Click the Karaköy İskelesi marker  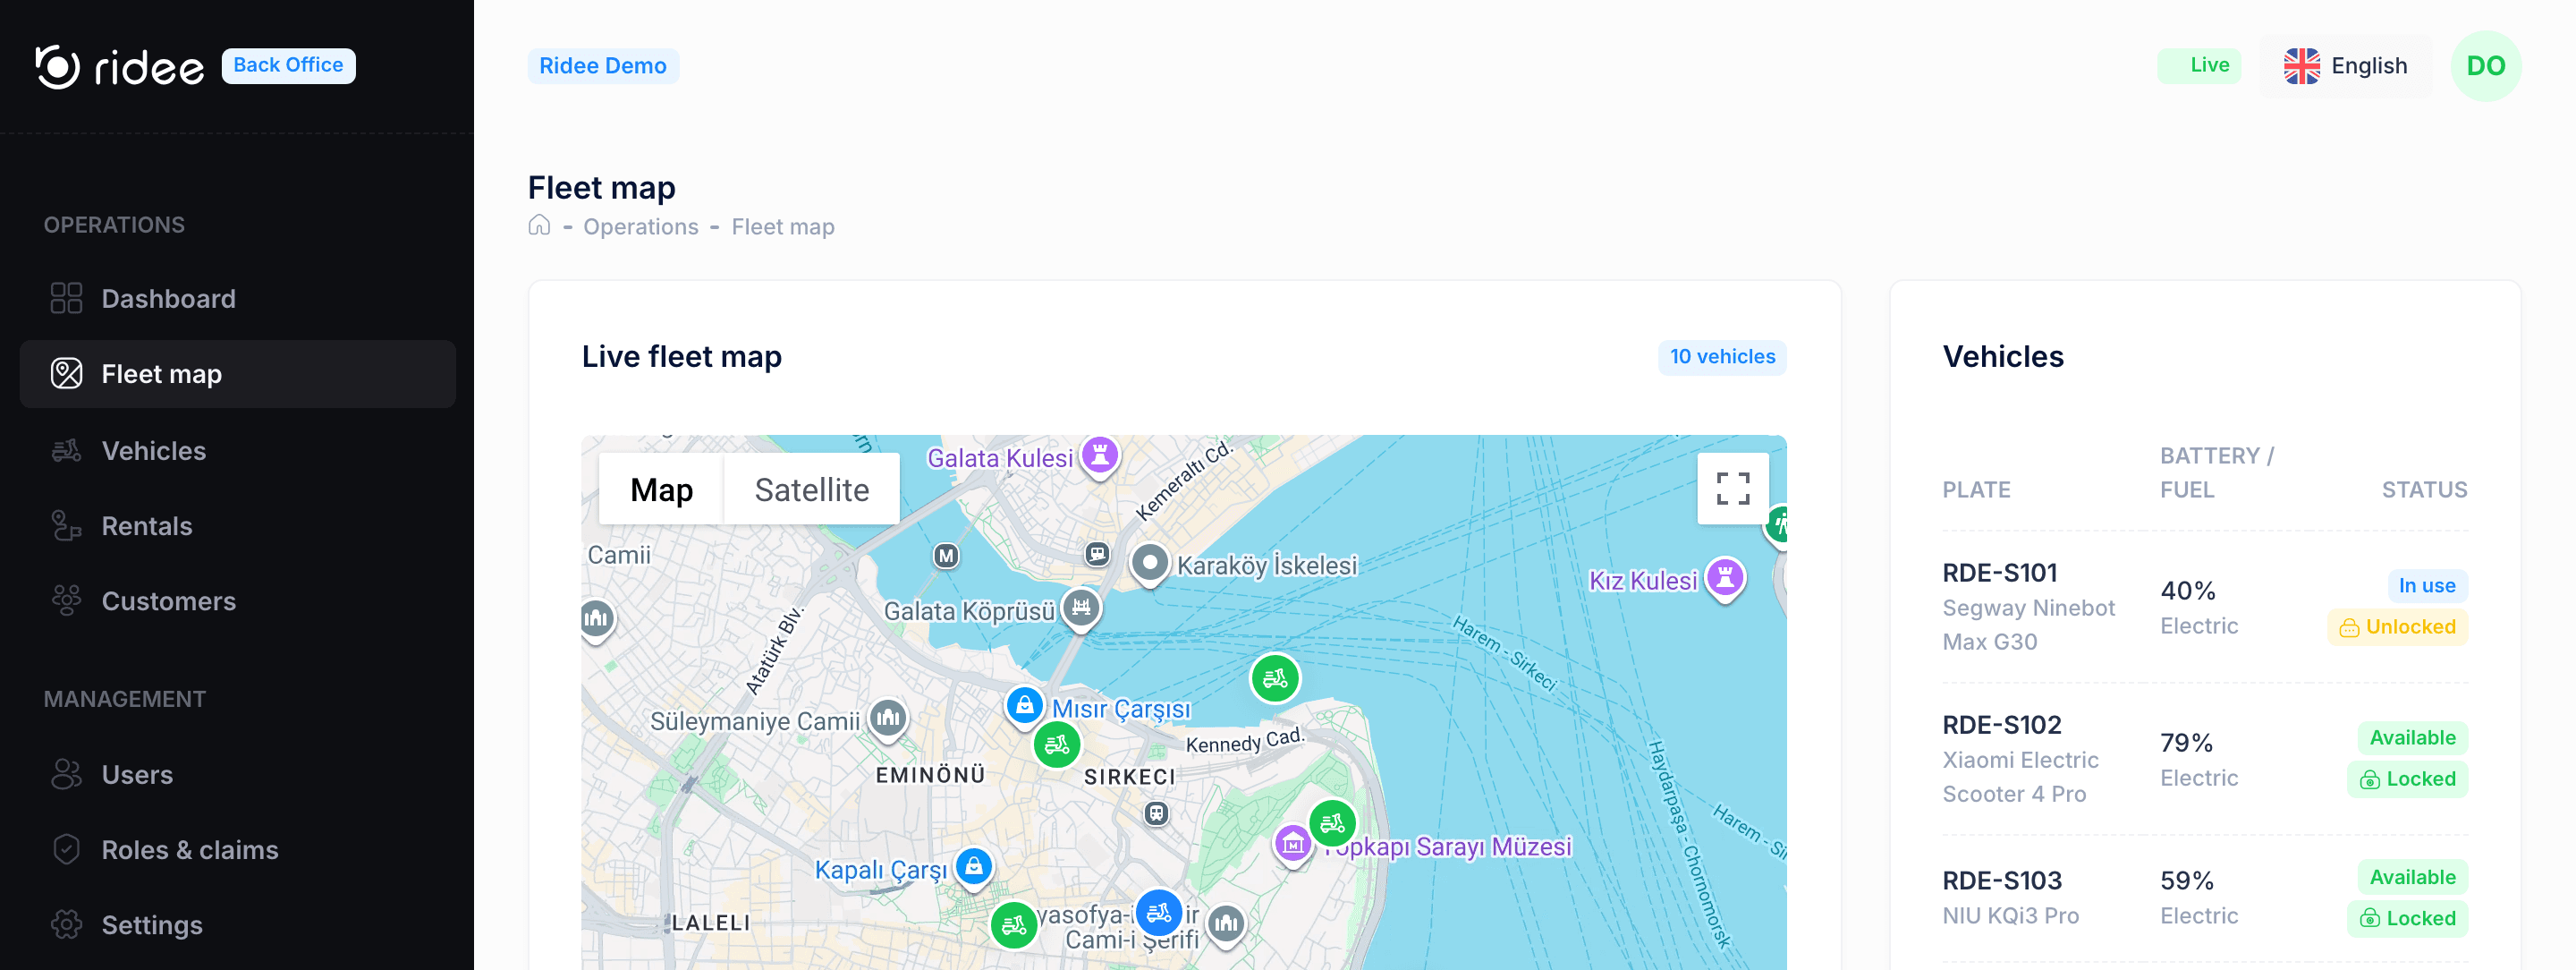coord(1150,563)
